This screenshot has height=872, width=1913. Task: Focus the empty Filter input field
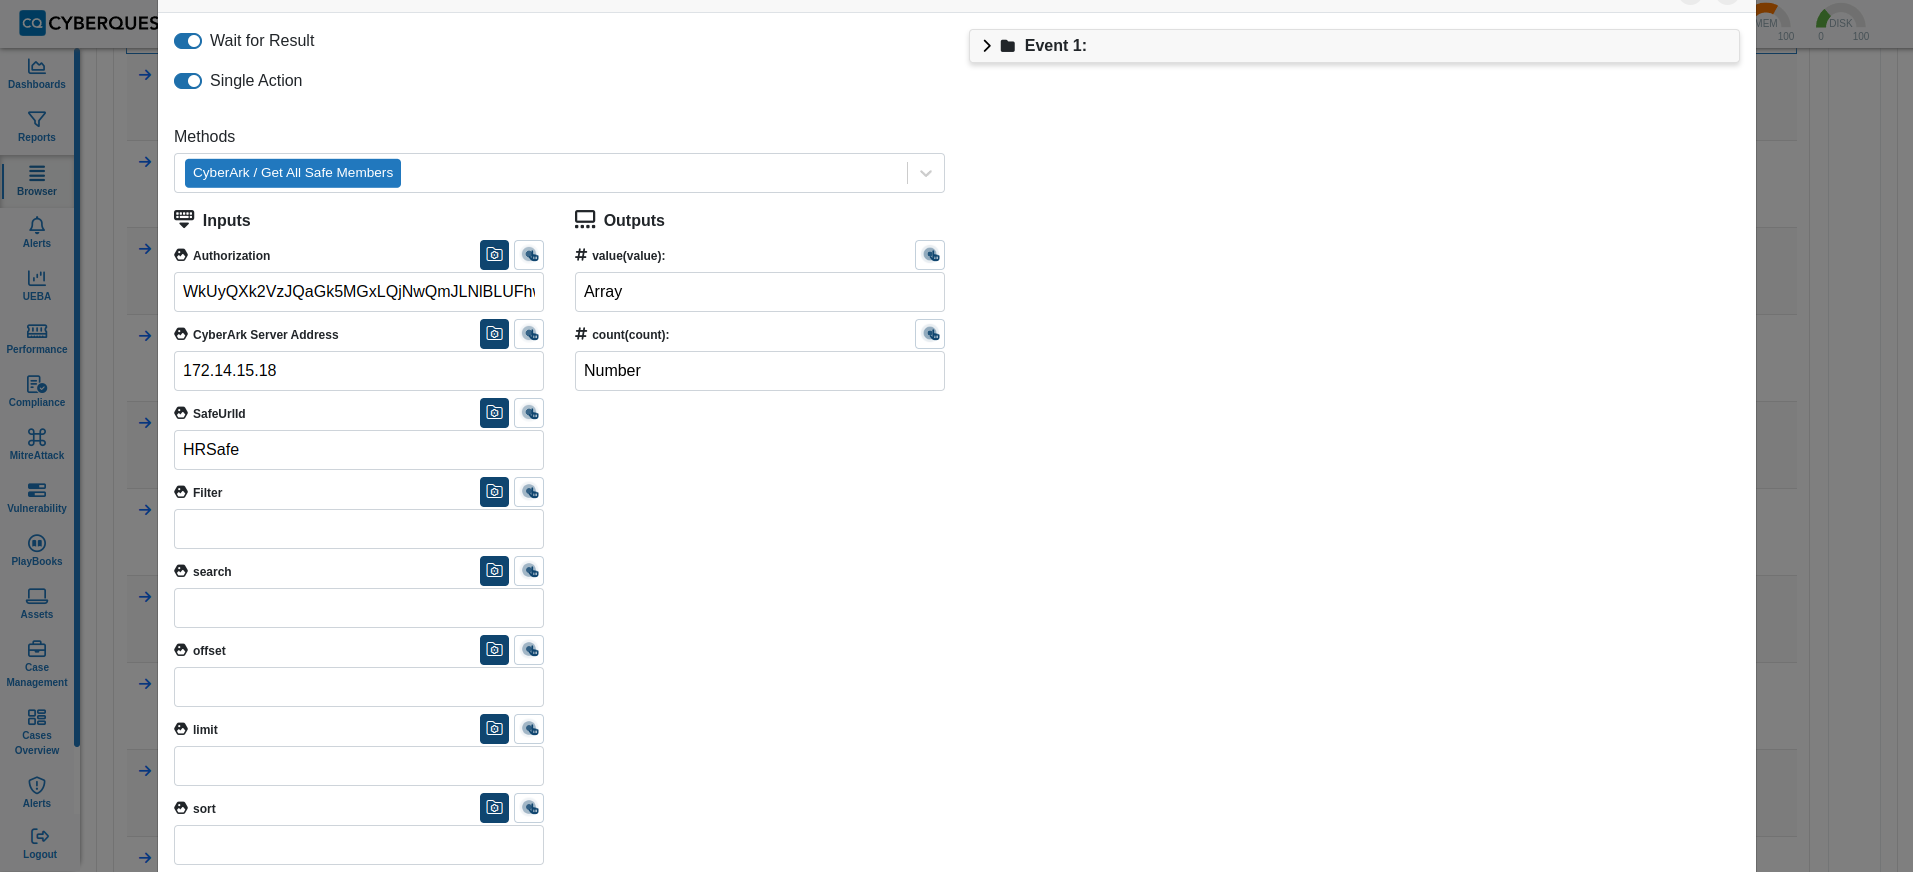[x=359, y=529]
